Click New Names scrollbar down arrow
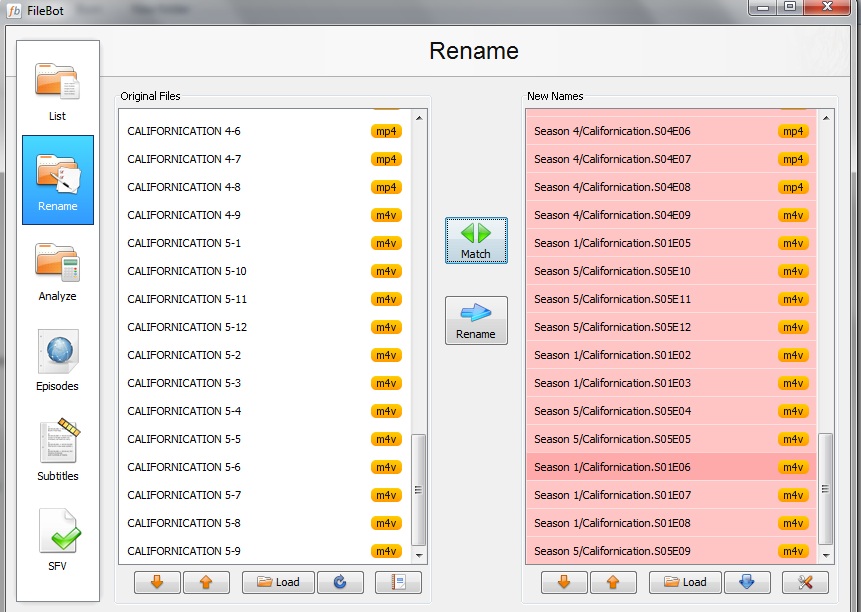This screenshot has height=612, width=861. pyautogui.click(x=826, y=555)
